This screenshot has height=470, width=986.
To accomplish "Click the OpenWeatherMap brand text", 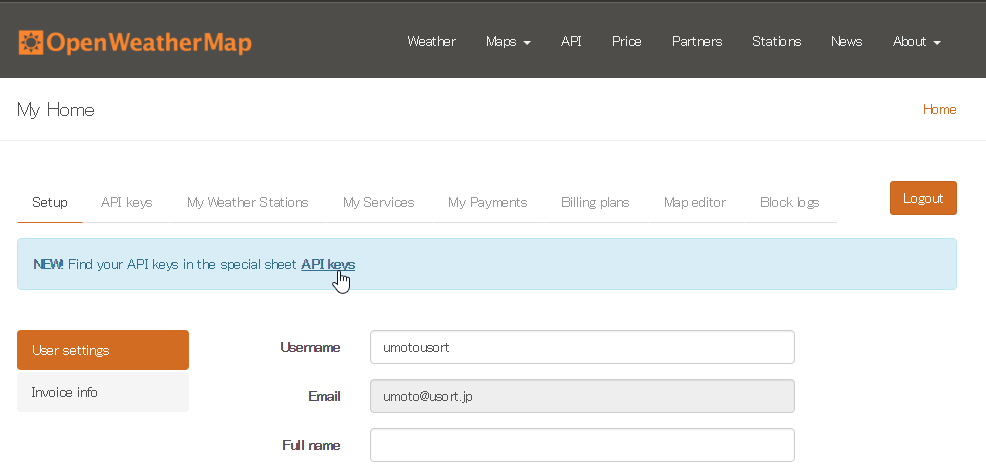I will point(149,43).
